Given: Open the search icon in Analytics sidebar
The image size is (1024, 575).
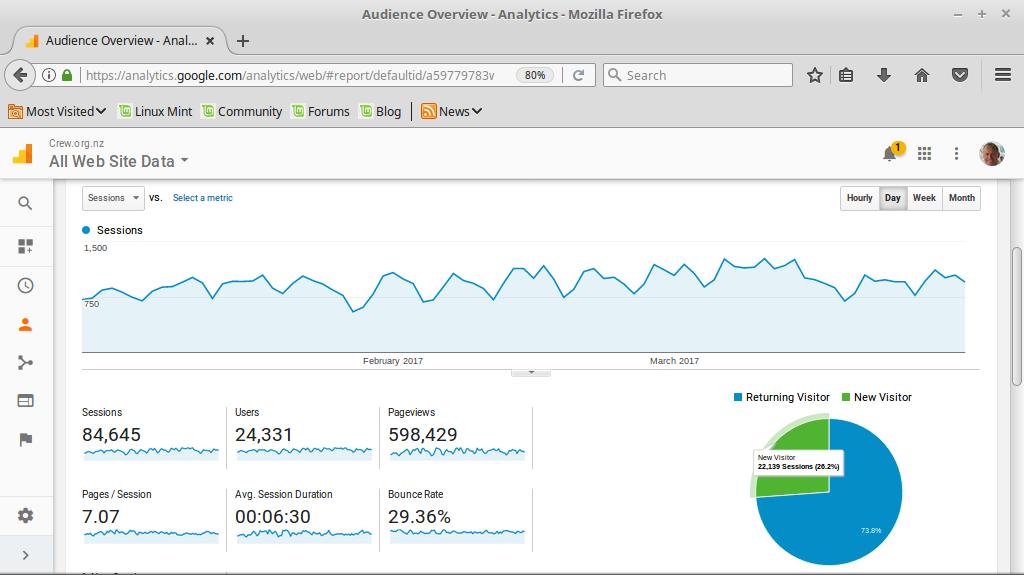Looking at the screenshot, I should pyautogui.click(x=25, y=203).
